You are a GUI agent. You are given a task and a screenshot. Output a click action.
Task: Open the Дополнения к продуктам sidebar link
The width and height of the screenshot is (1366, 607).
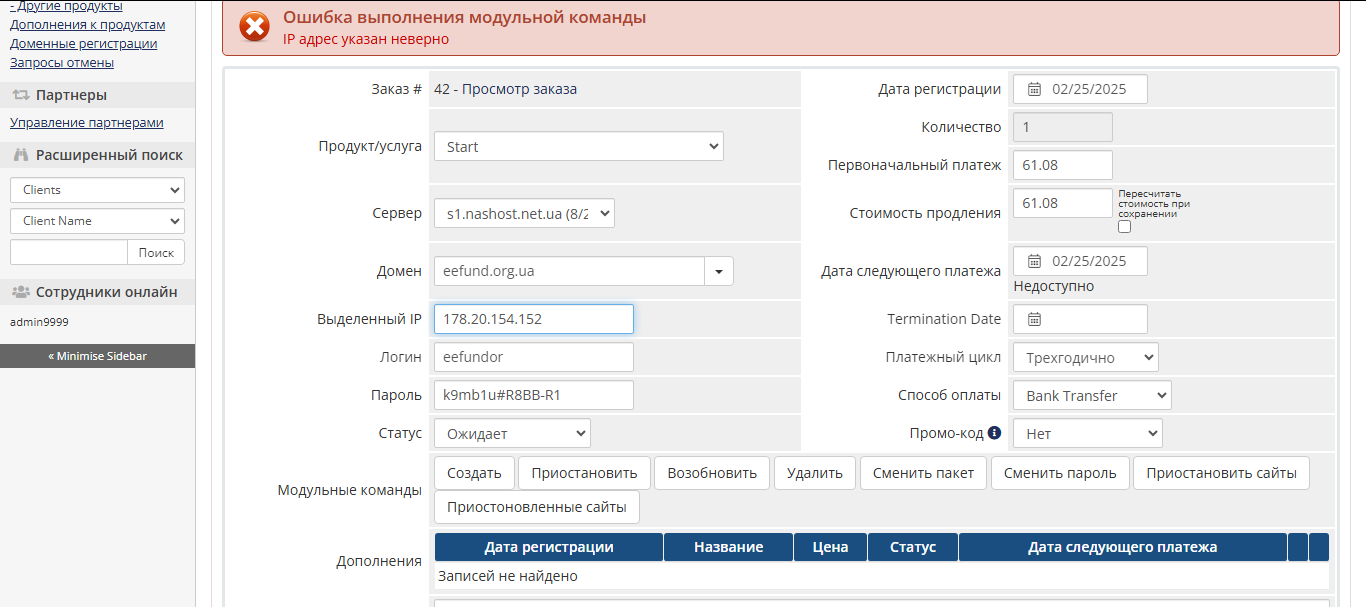tap(86, 24)
